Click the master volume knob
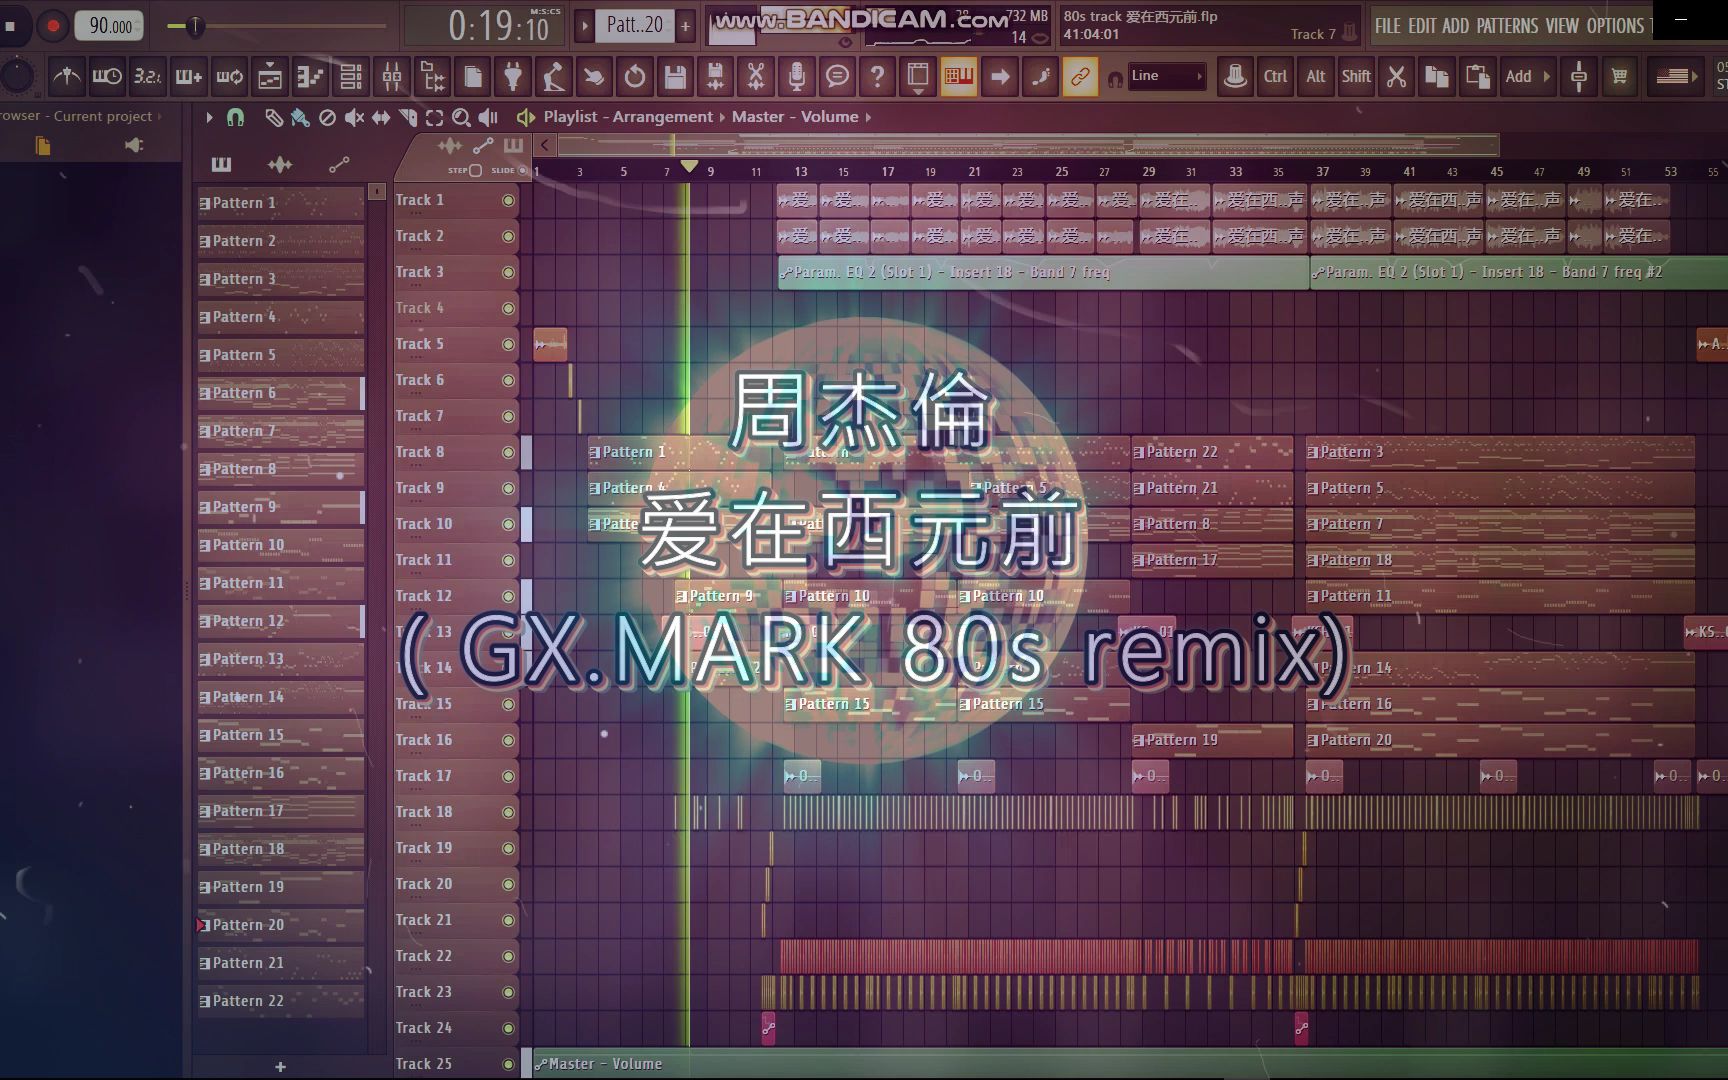Viewport: 1728px width, 1080px height. coord(16,76)
